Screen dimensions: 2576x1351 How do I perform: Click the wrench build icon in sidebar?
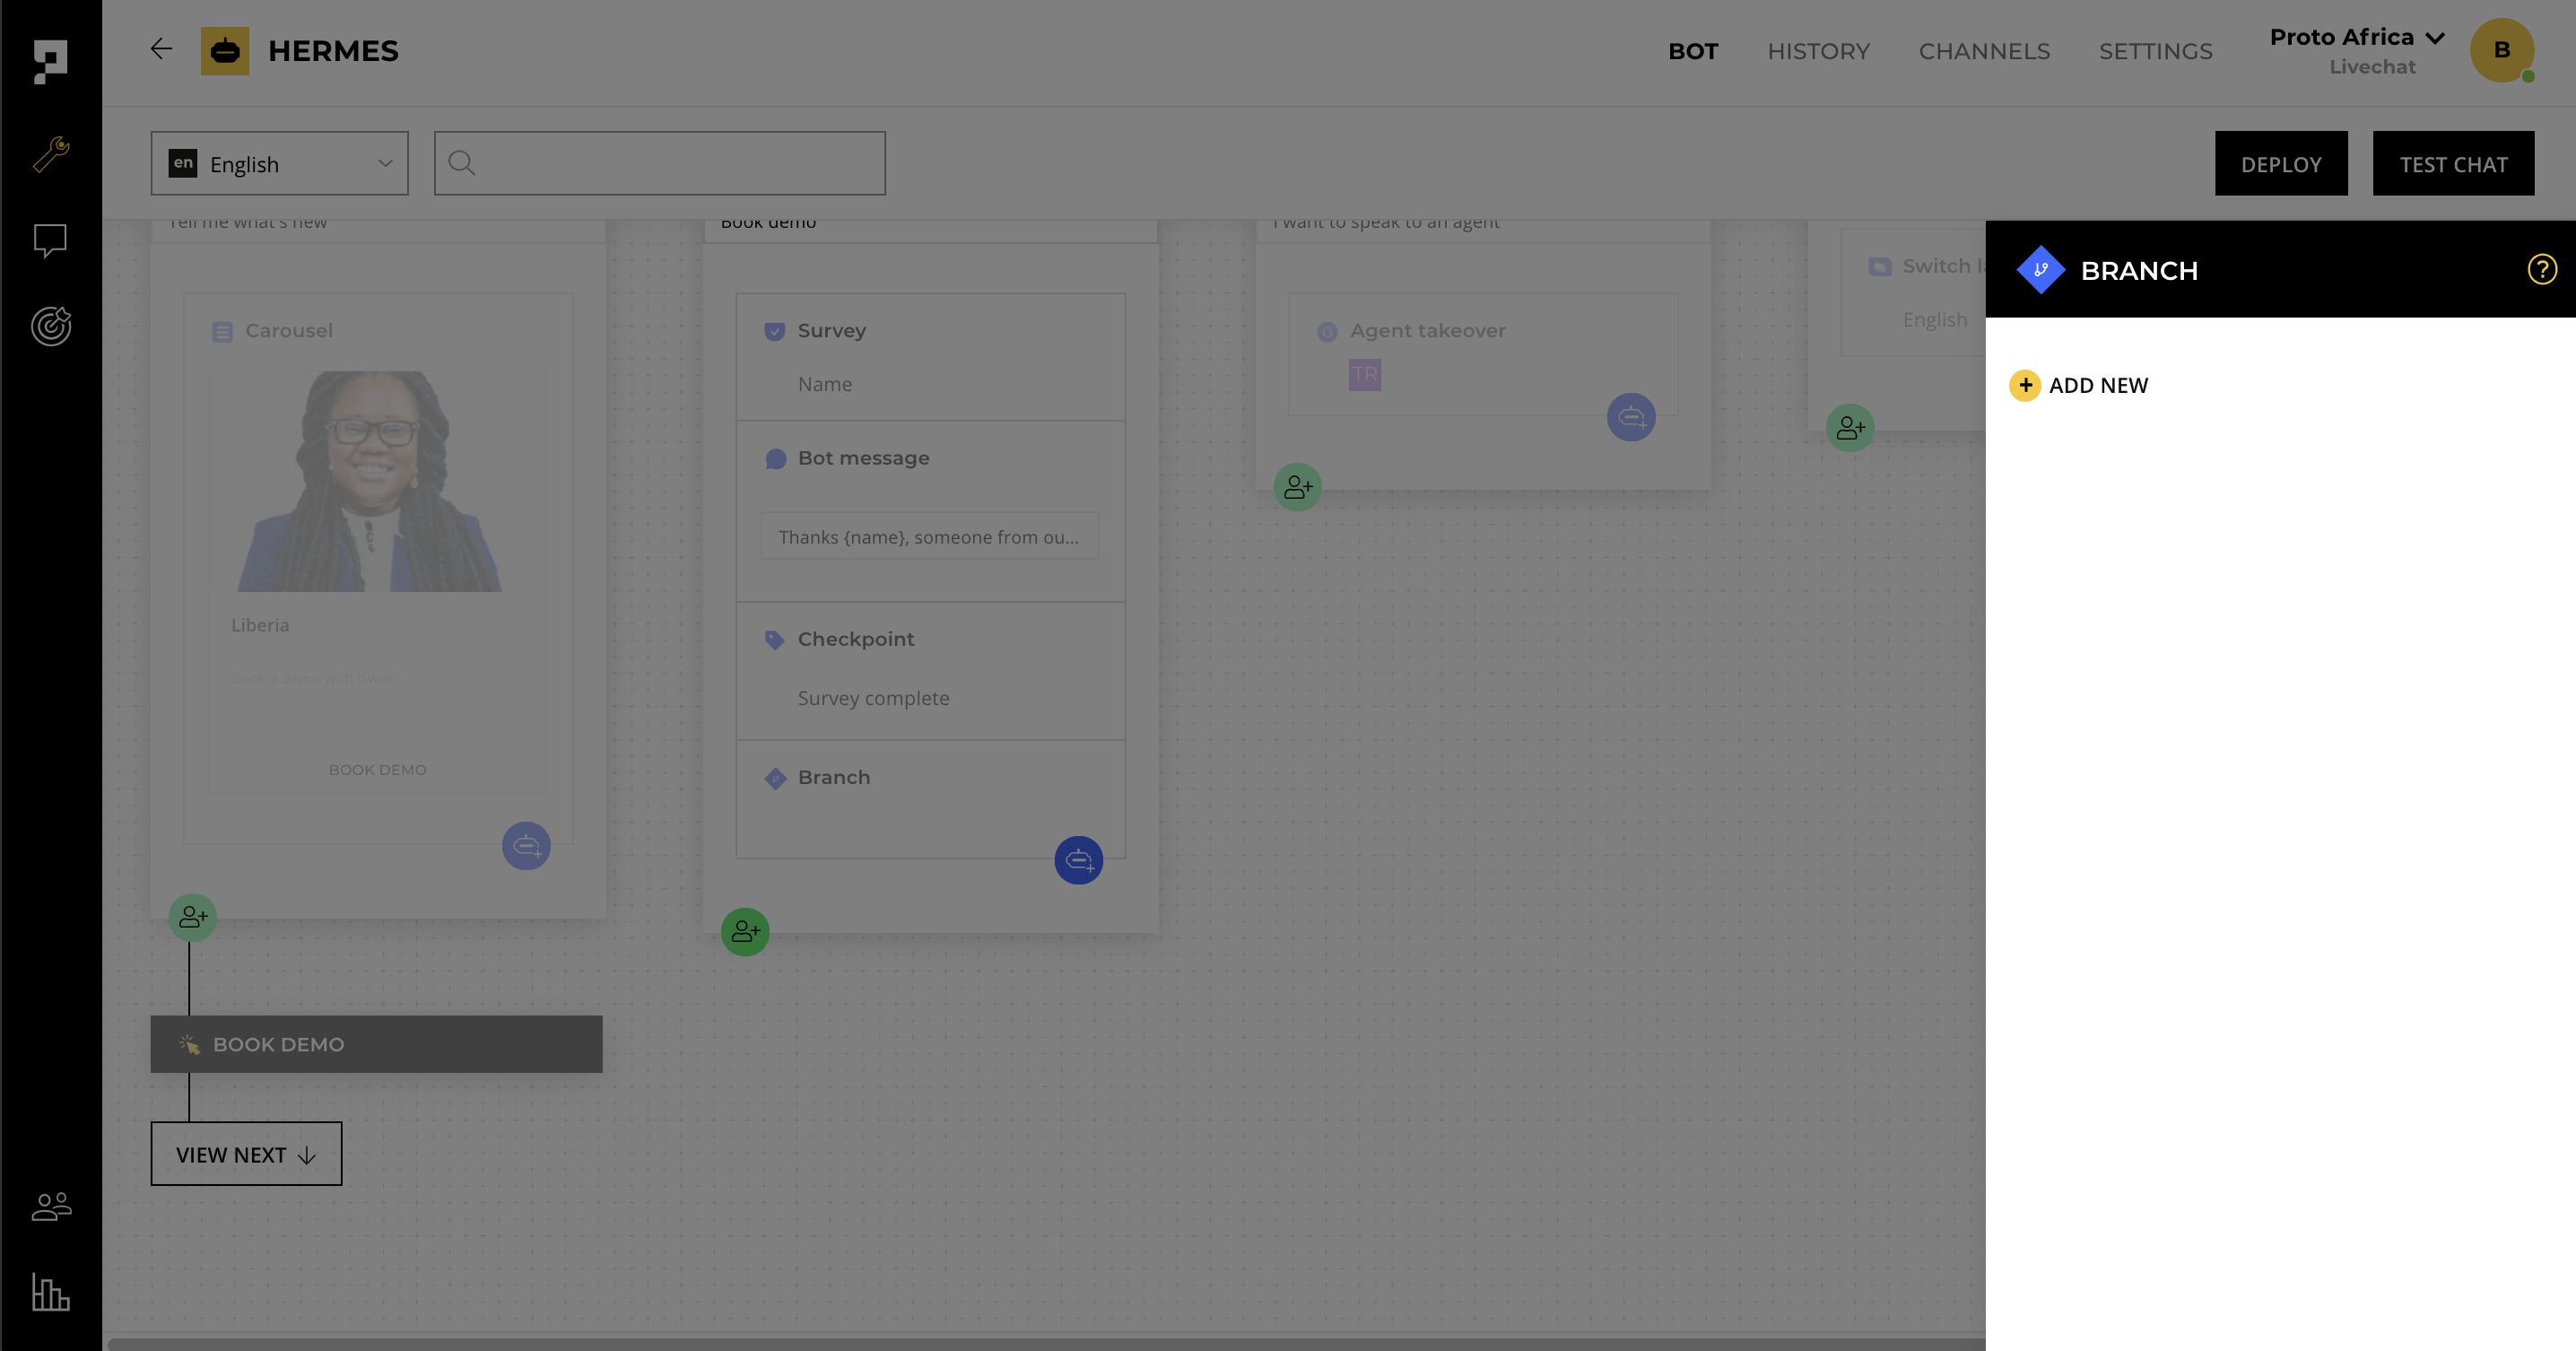(x=50, y=154)
